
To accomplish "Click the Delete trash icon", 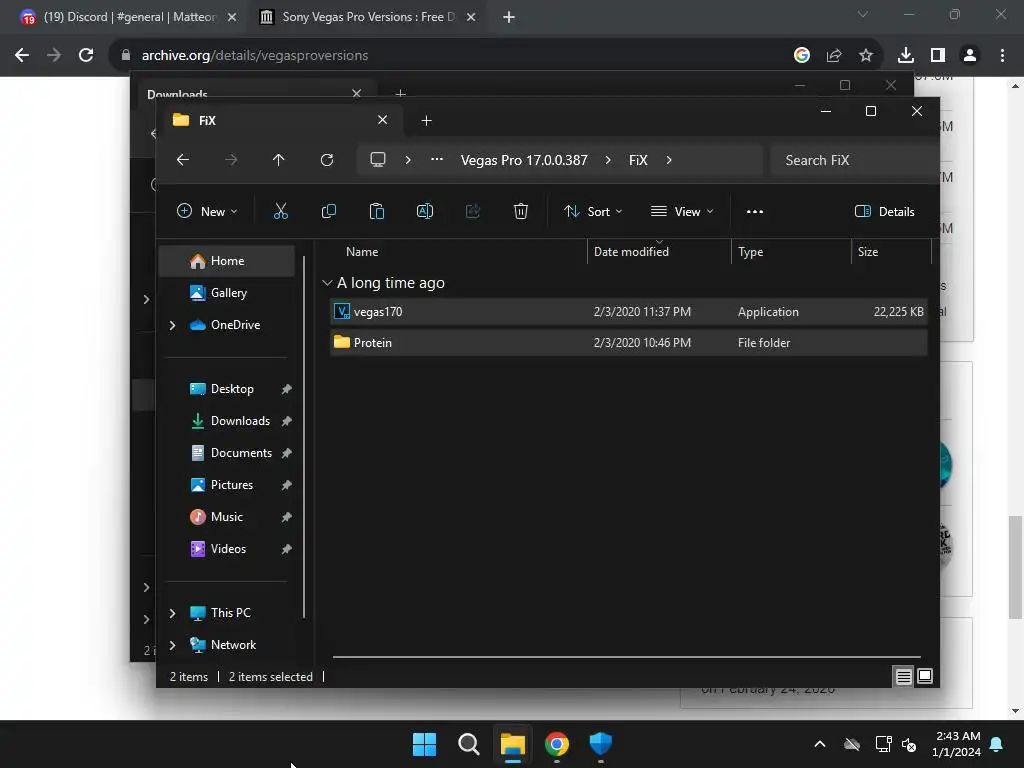I will [x=520, y=211].
